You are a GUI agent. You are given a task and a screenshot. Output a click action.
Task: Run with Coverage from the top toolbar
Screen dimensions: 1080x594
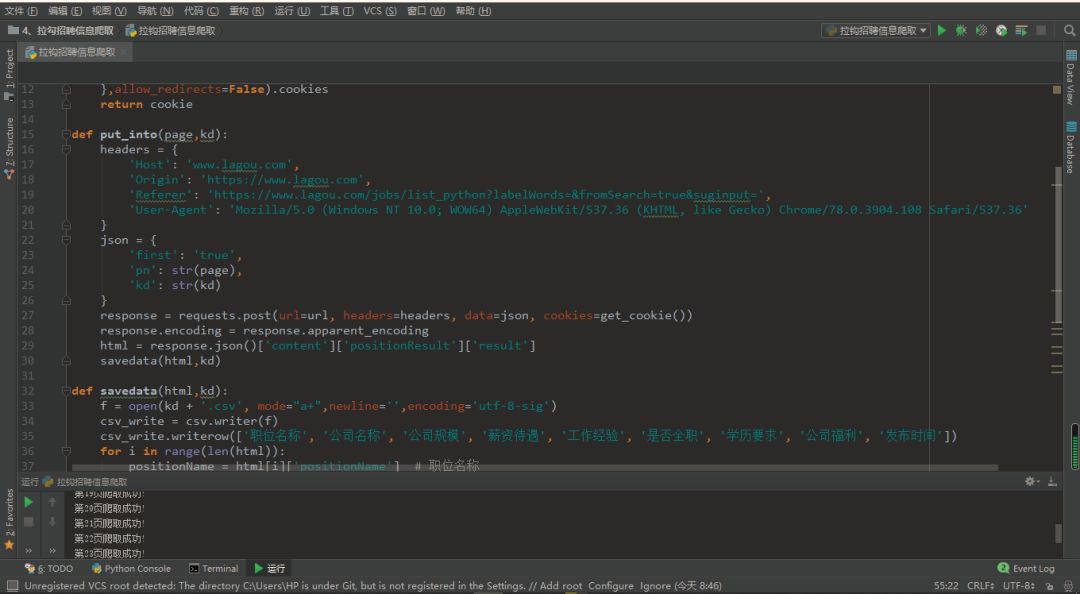pyautogui.click(x=982, y=30)
